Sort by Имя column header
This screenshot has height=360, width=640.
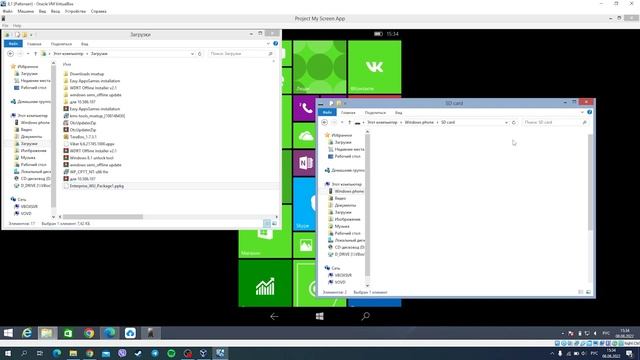point(67,64)
